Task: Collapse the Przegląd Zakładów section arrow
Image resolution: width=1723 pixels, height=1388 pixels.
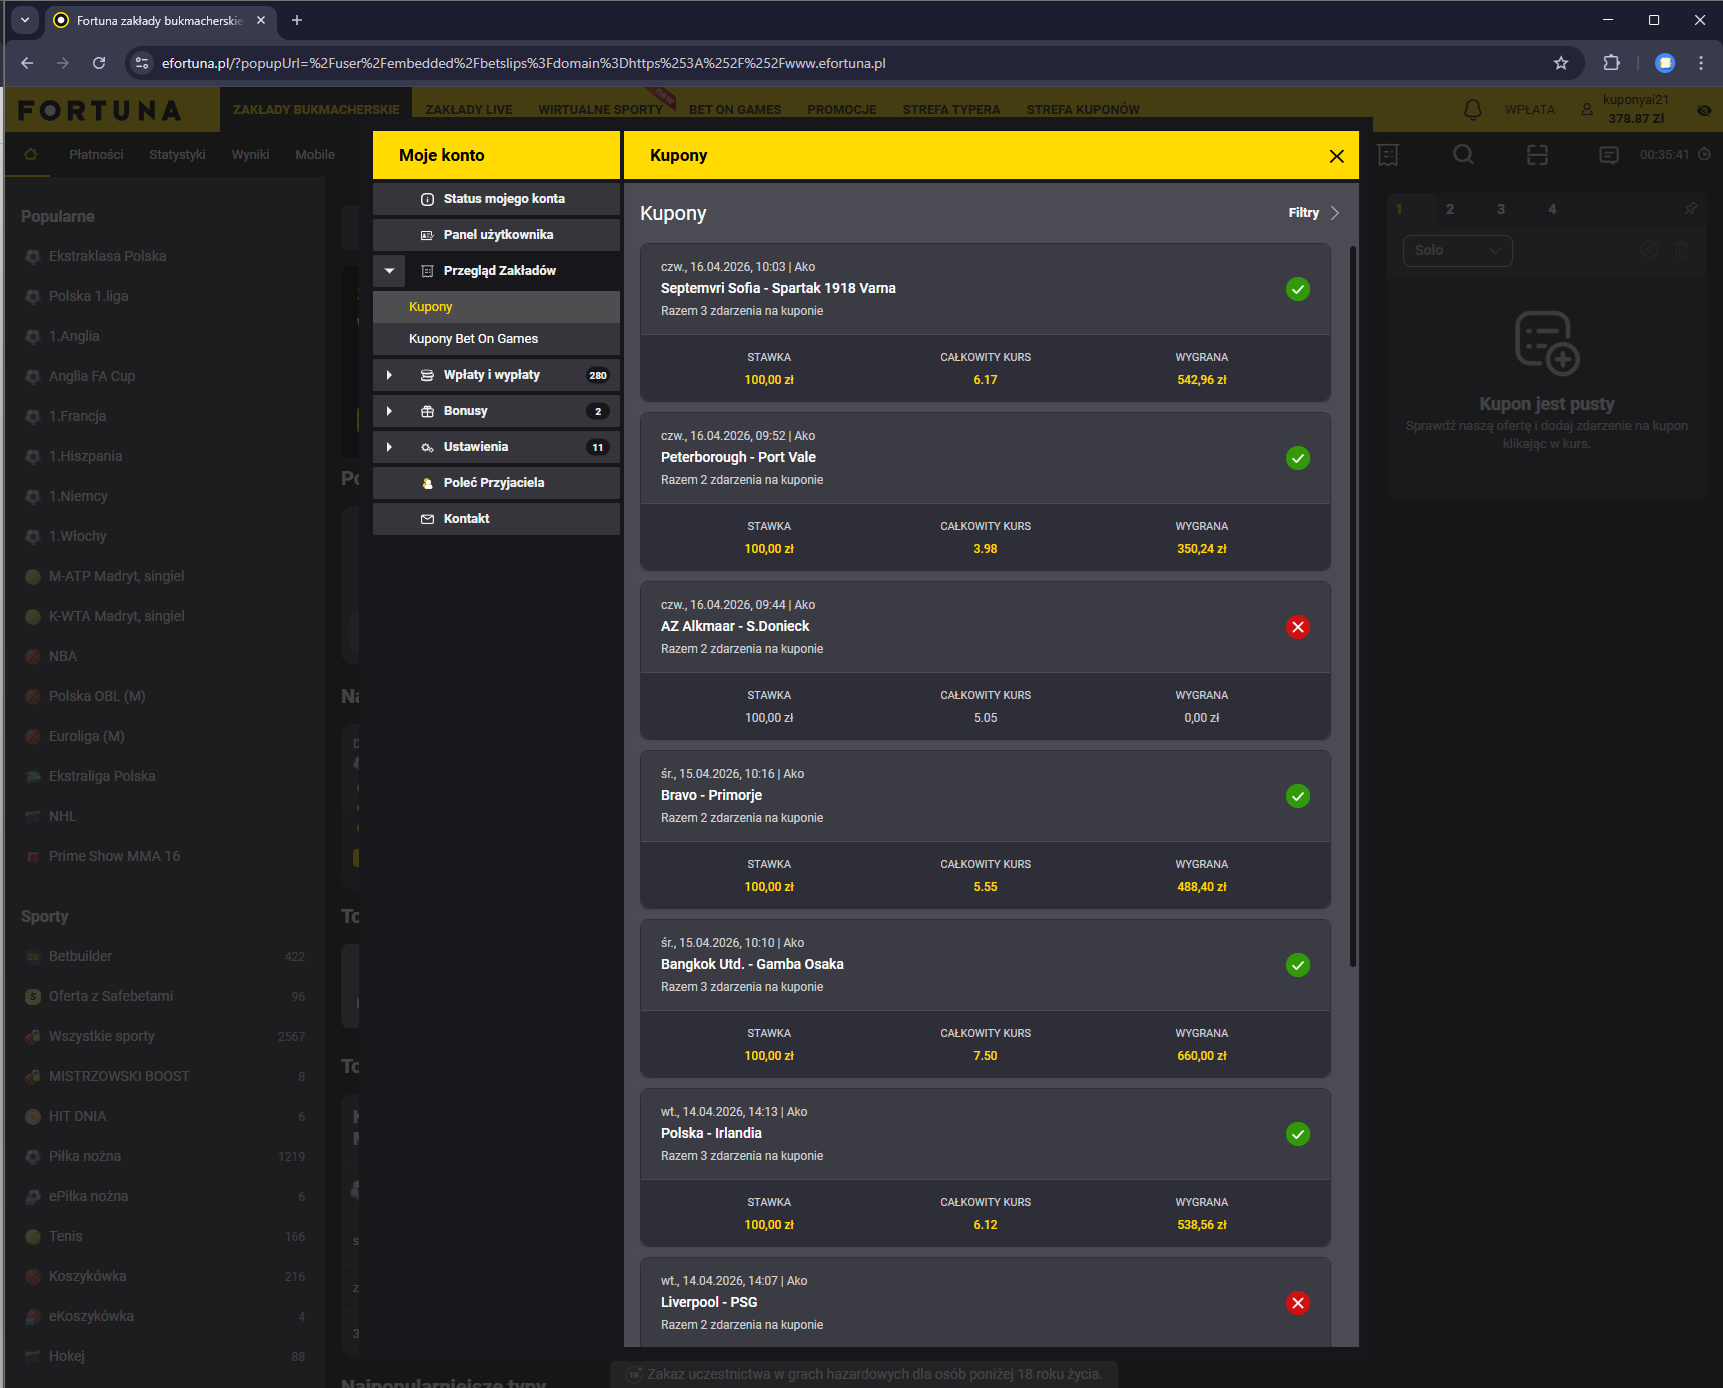Action: (x=390, y=271)
